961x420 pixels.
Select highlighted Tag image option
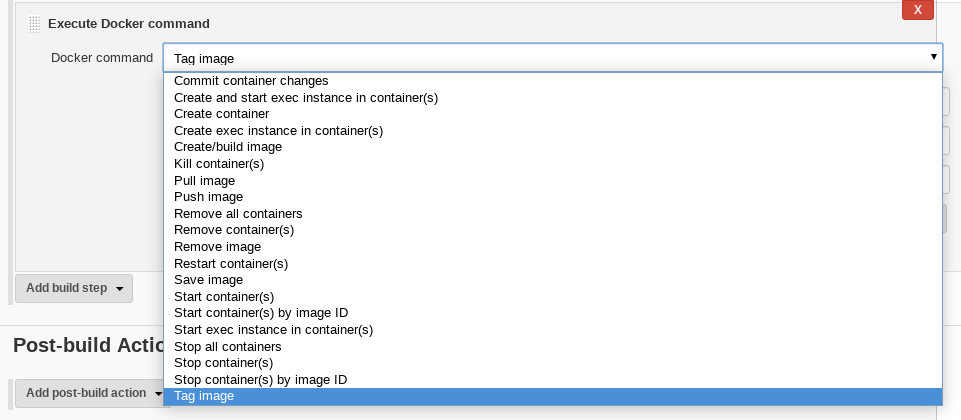click(553, 396)
